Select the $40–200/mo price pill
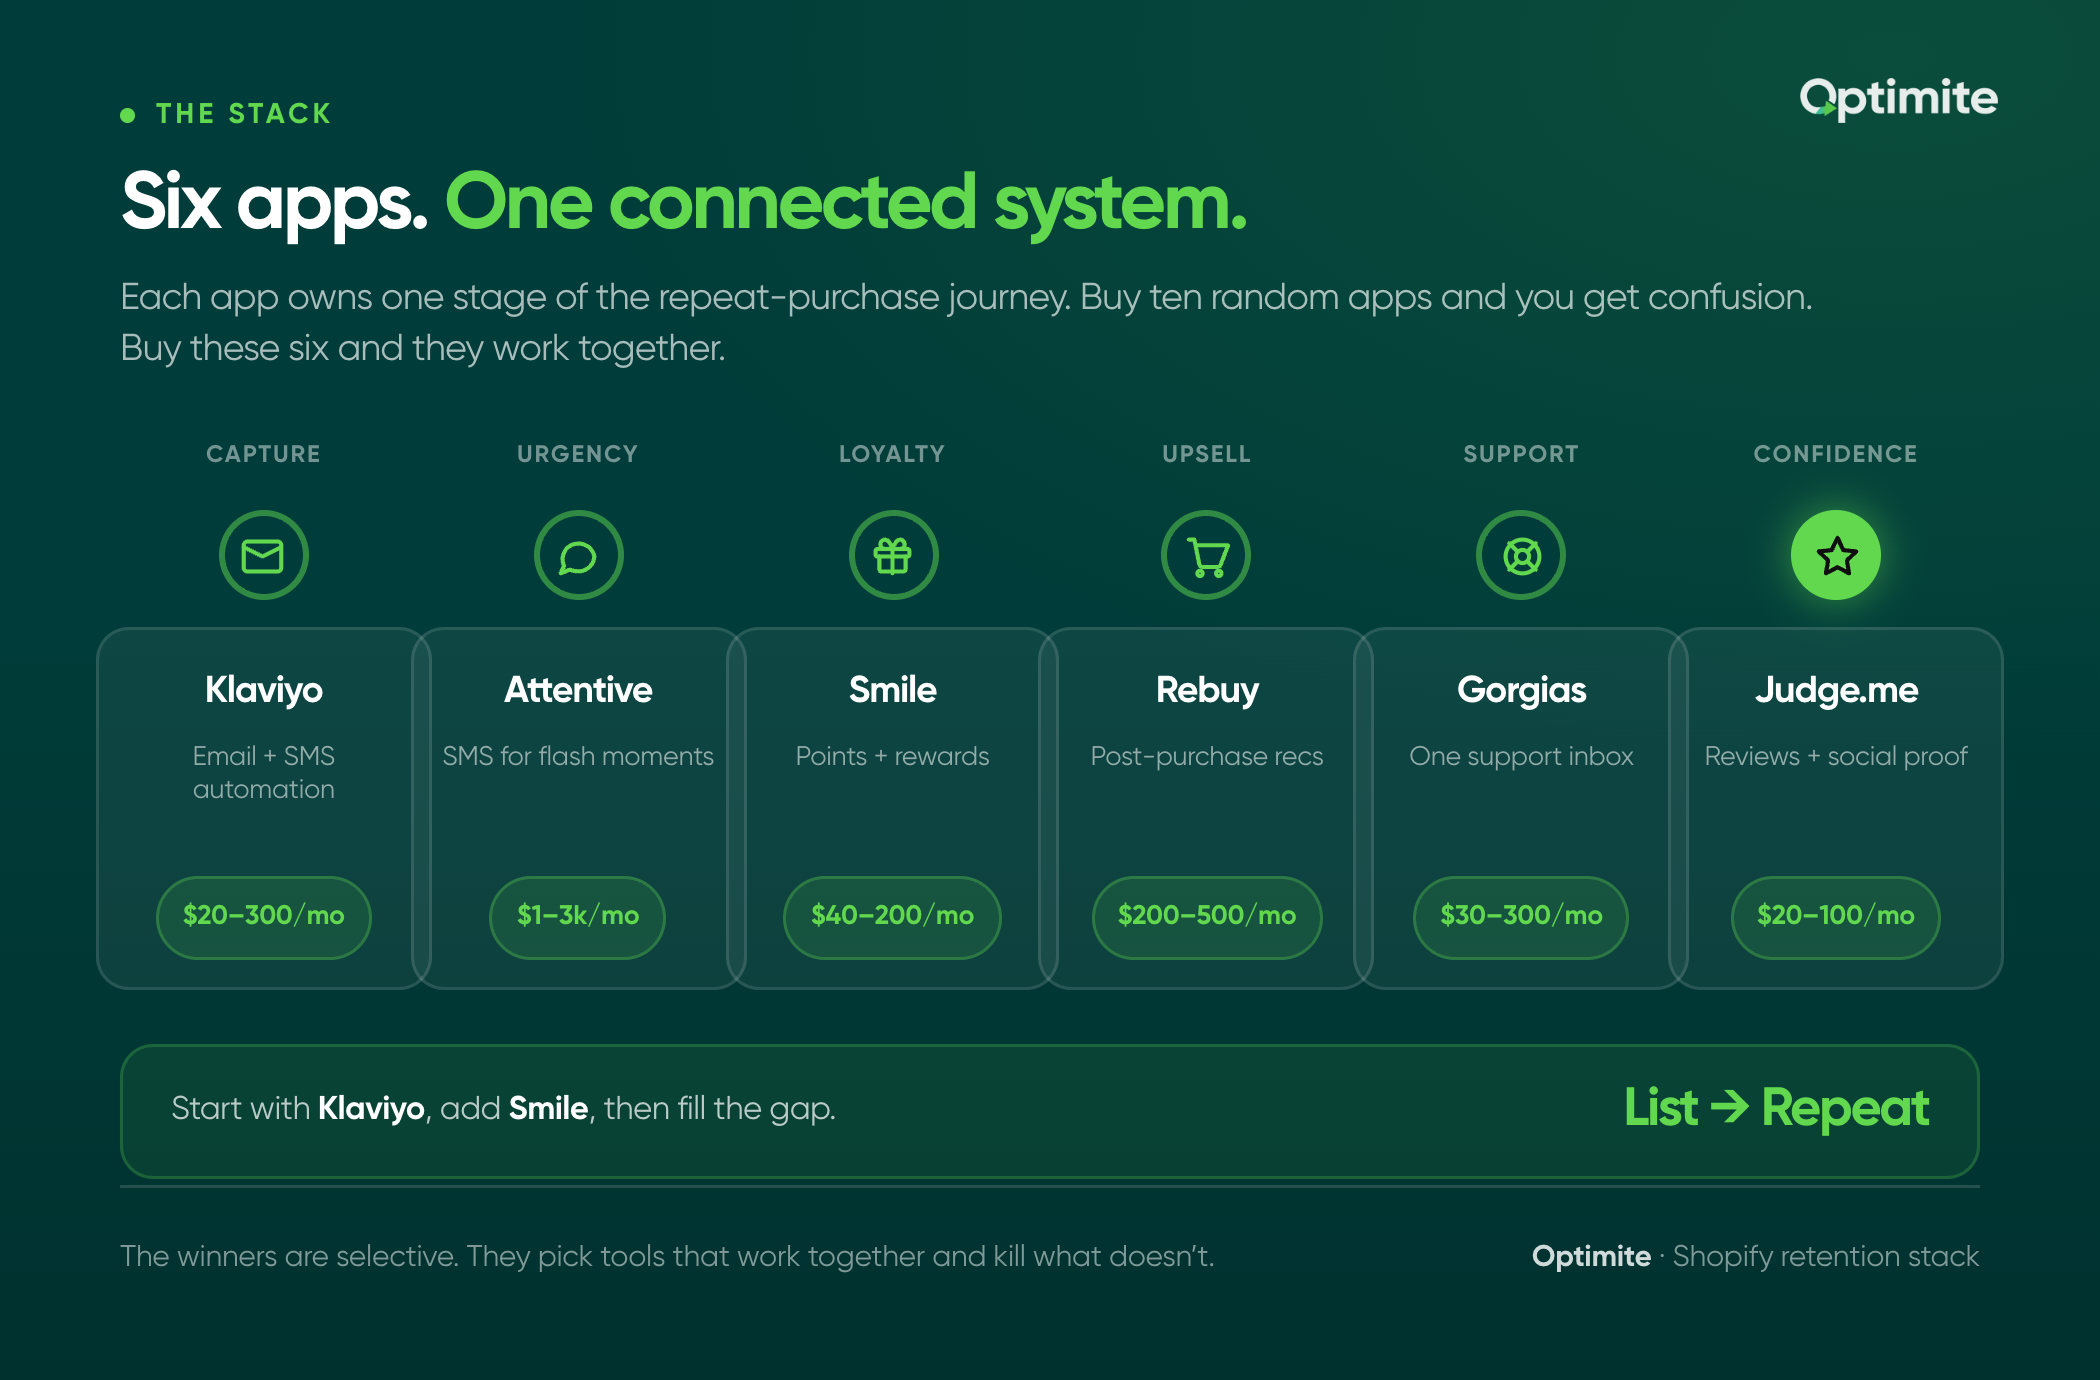 coord(892,916)
